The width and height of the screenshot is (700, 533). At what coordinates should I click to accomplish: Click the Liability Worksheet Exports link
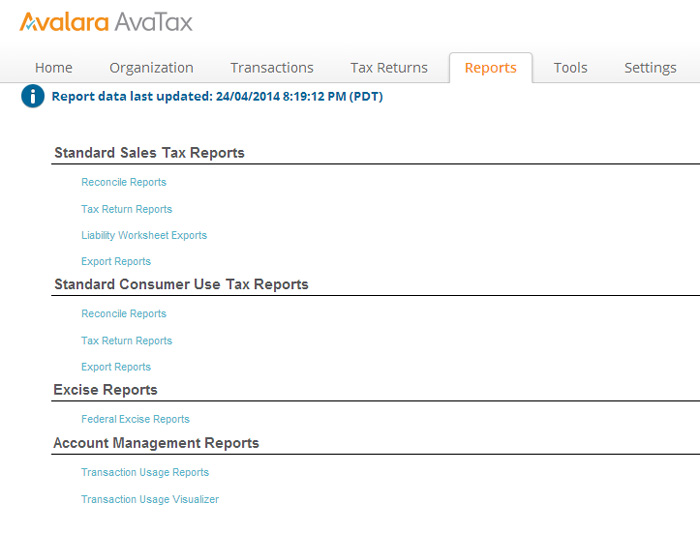[x=144, y=236]
